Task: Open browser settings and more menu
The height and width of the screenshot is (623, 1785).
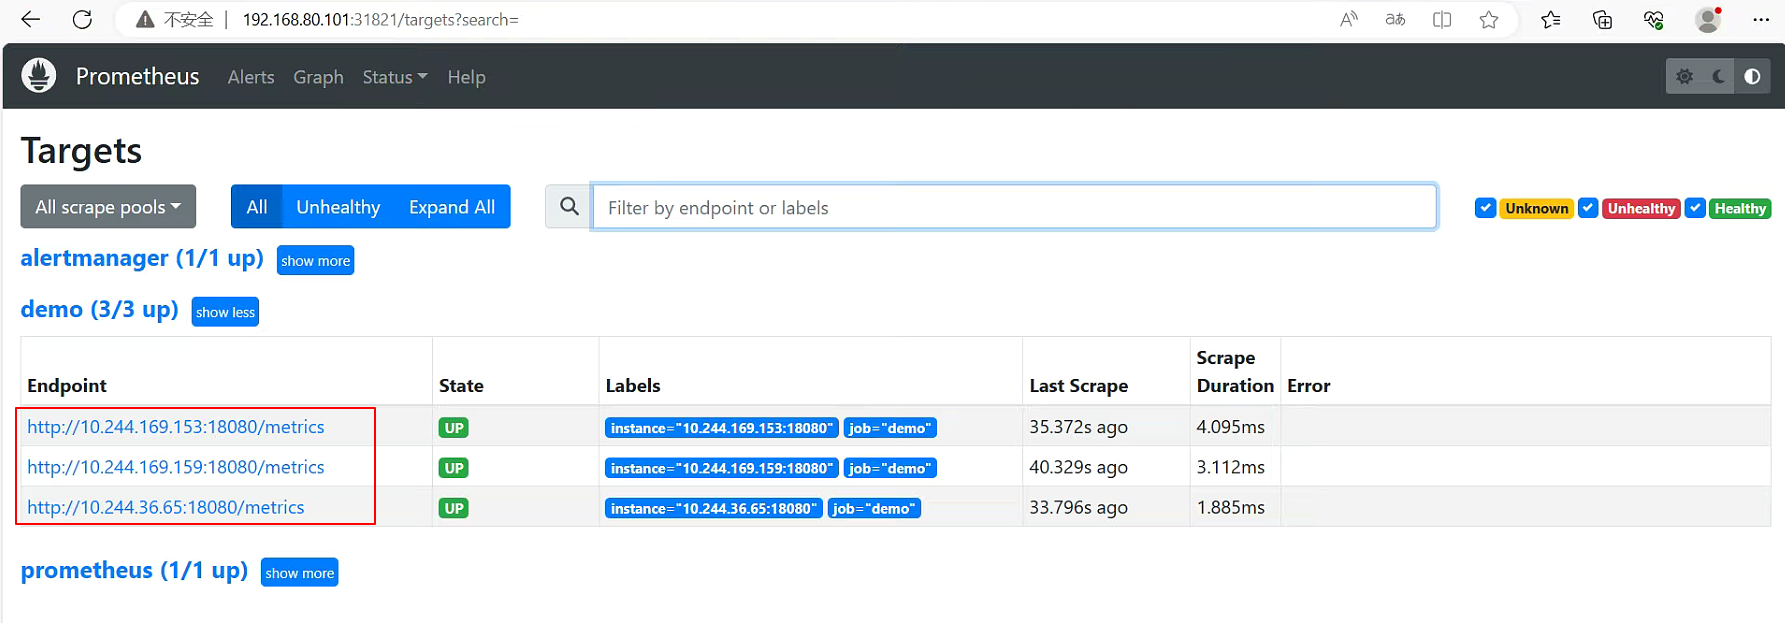Action: point(1761,19)
